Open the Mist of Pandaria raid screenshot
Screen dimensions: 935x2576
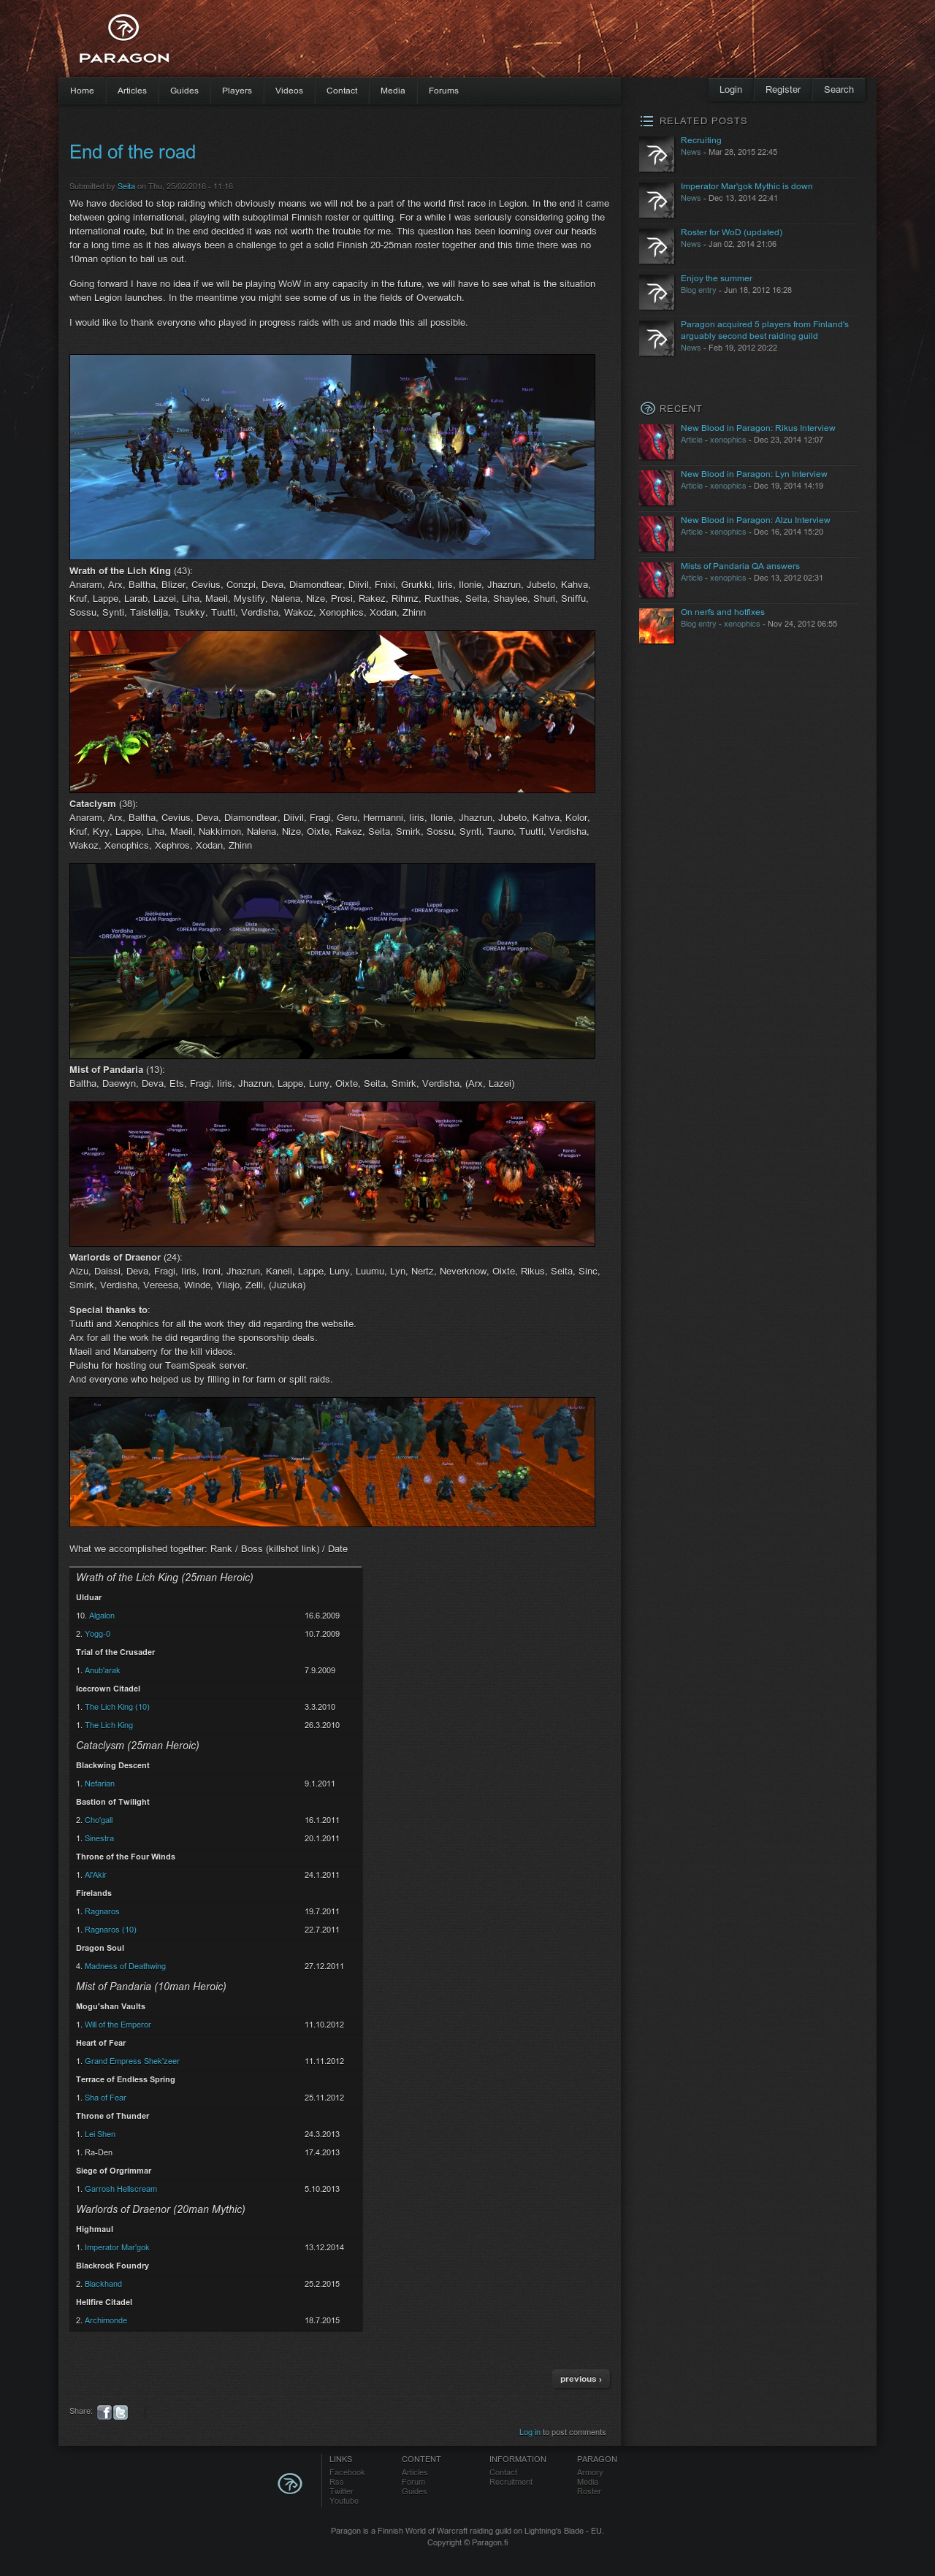332,961
